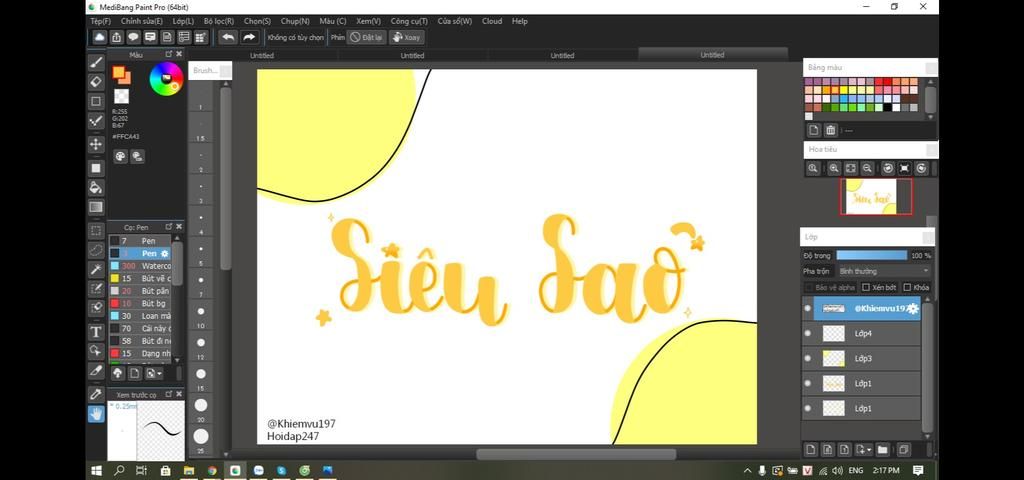Screen dimensions: 1024x480
Task: Delete the swatch with palette trash icon
Action: (830, 130)
